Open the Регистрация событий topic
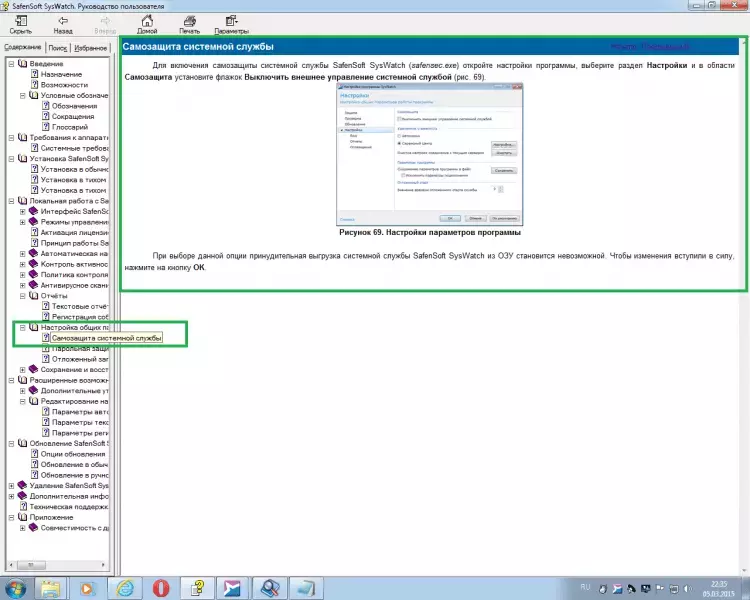 pyautogui.click(x=80, y=317)
